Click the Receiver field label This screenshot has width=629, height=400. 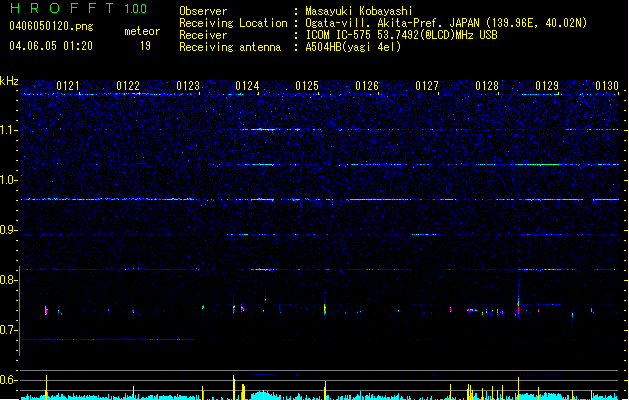[x=203, y=35]
